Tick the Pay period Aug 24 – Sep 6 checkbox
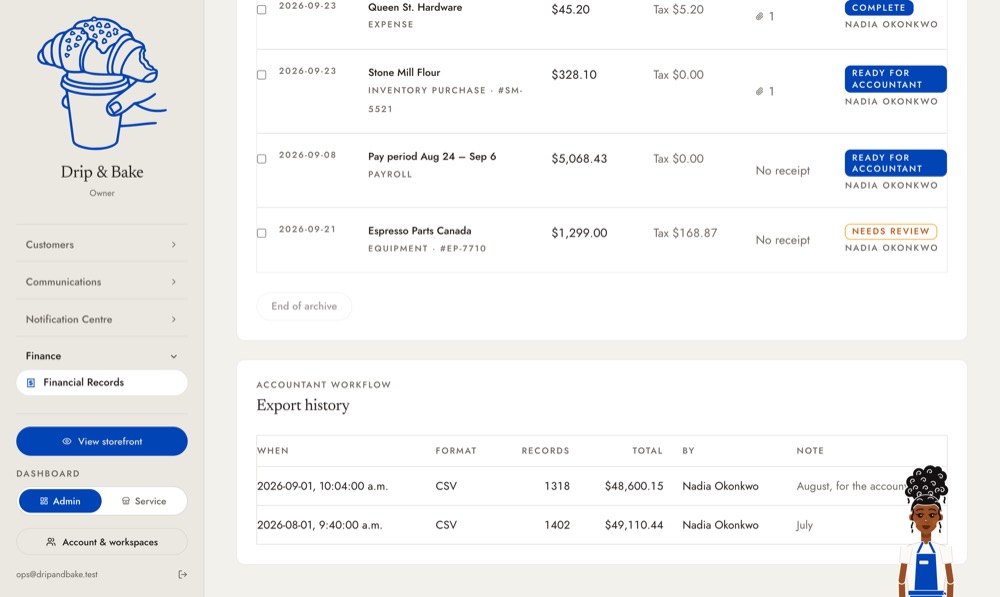This screenshot has height=597, width=1000. coord(261,159)
